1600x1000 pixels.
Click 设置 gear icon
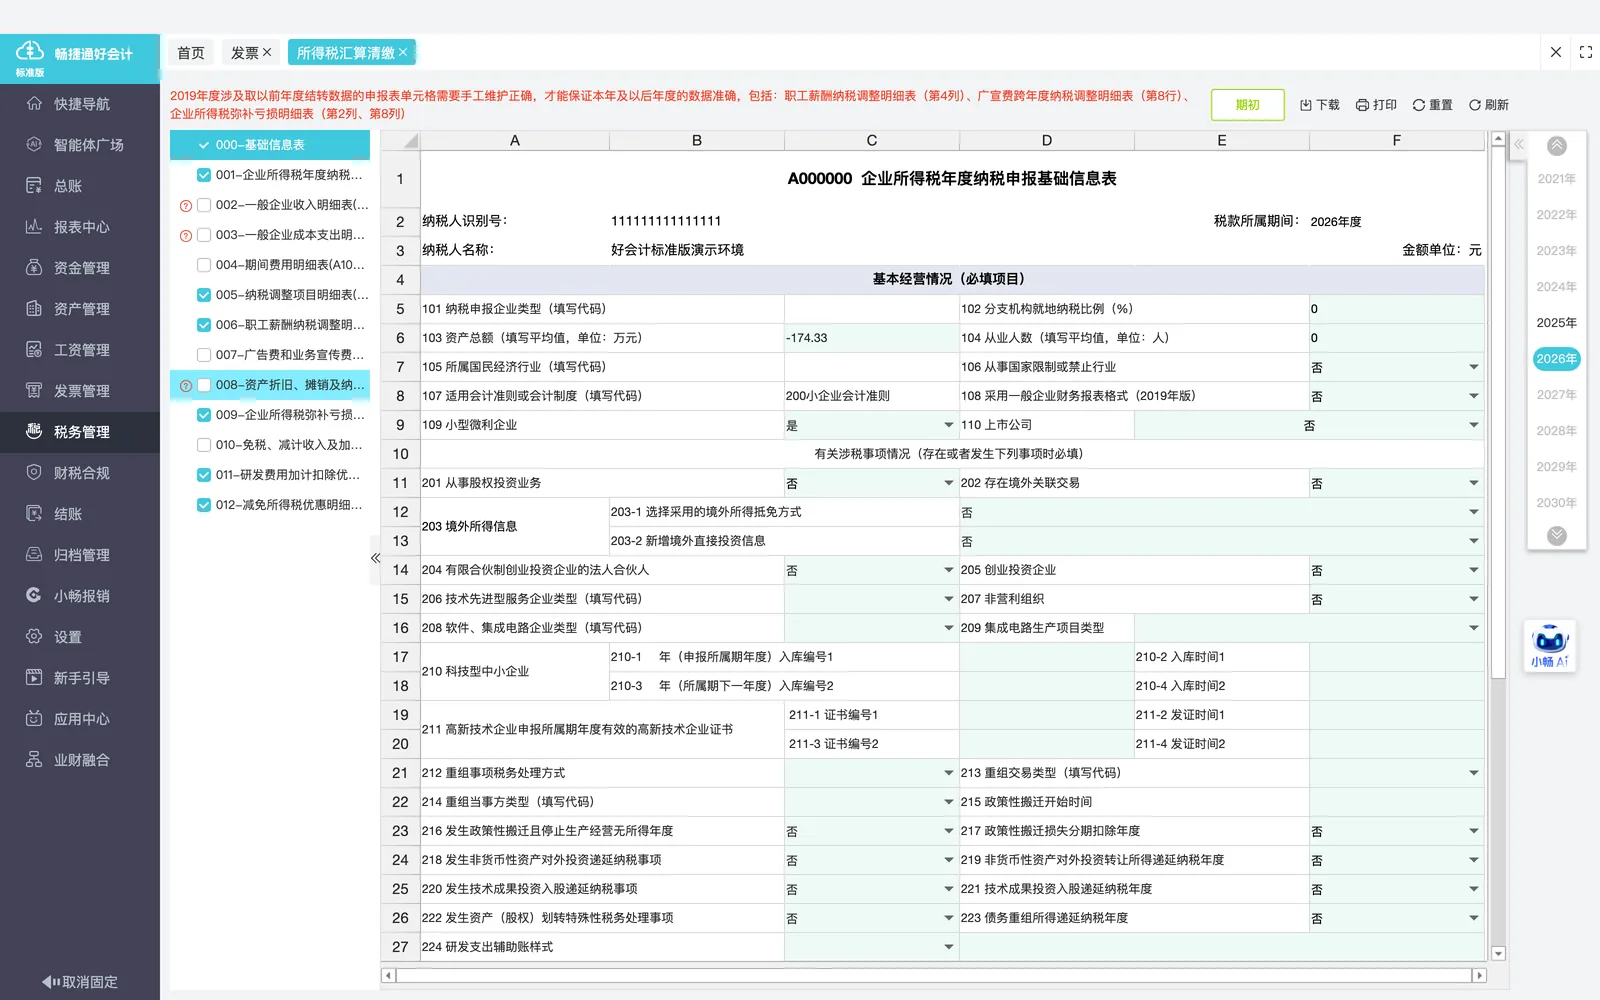(x=34, y=637)
